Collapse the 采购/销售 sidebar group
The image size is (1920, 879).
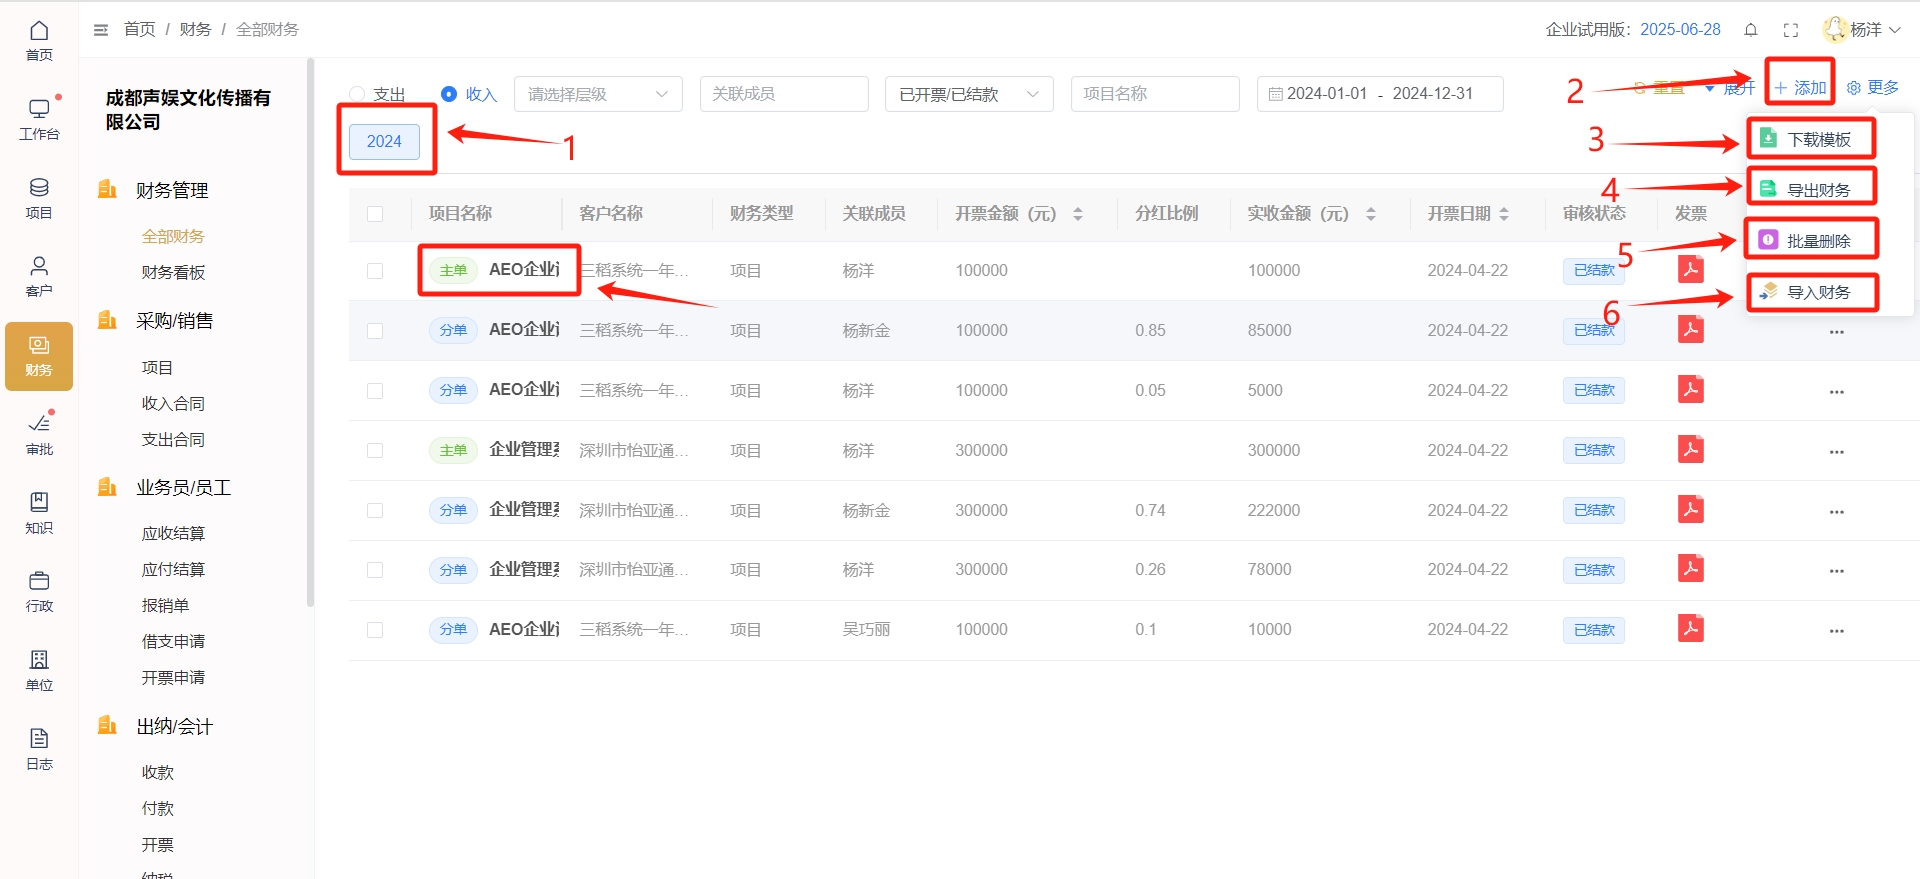tap(174, 321)
